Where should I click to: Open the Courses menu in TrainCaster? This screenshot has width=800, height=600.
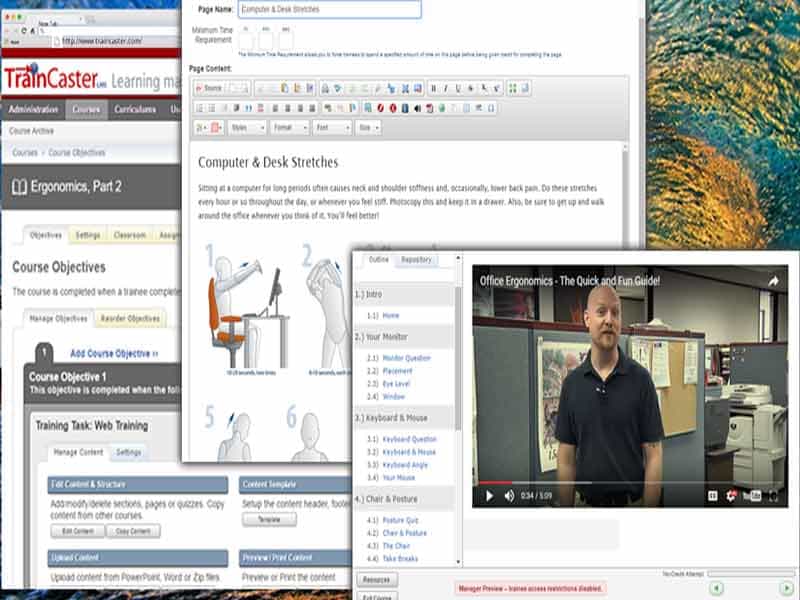point(86,109)
